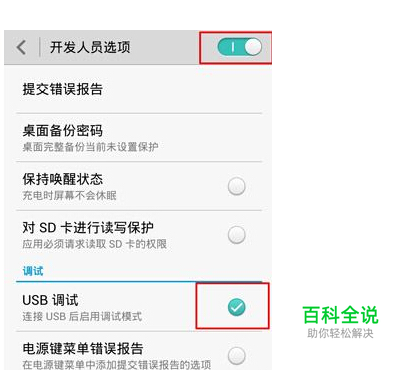The width and height of the screenshot is (419, 370).
Task: Tap the 充电时屏幕不会休眠 subtitle
Action: [69, 195]
